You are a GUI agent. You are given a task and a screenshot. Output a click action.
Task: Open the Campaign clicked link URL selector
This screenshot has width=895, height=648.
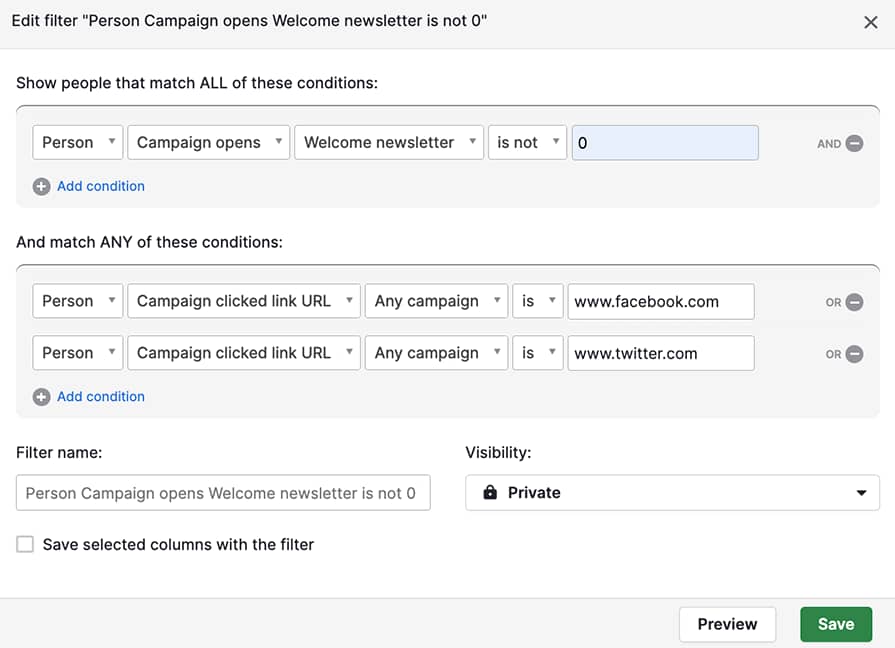click(x=243, y=301)
